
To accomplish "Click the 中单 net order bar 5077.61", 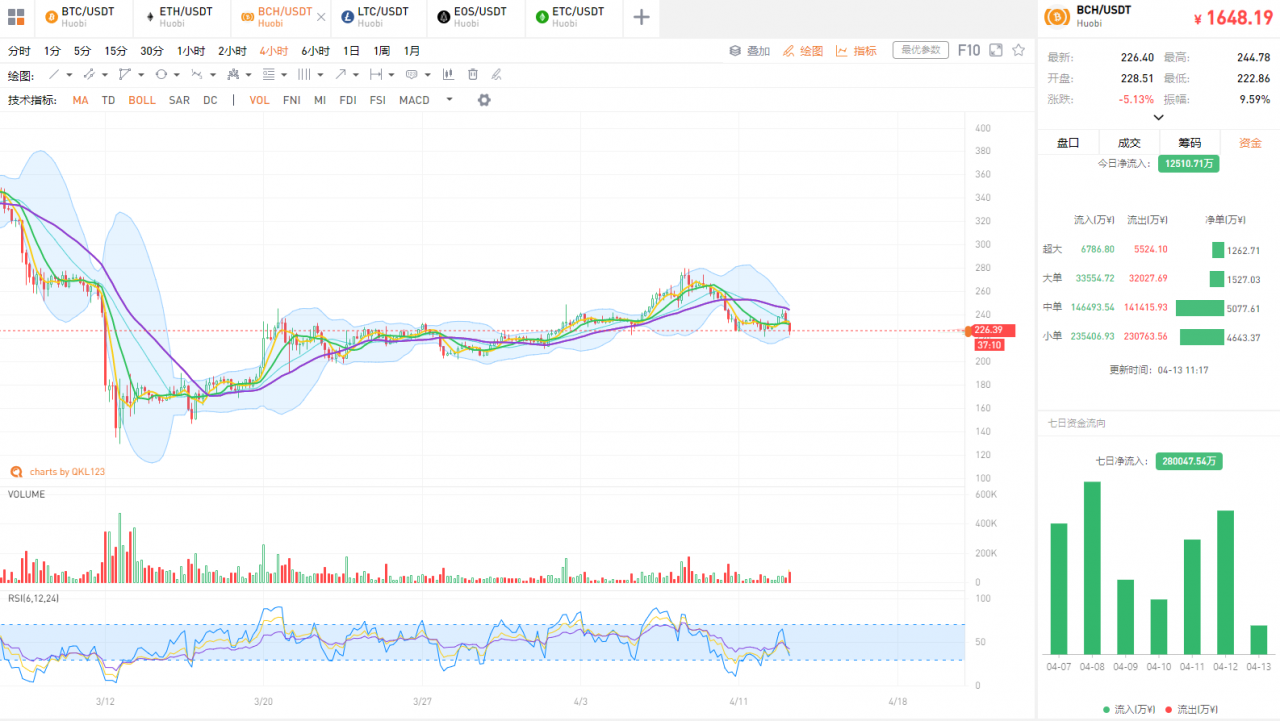I will click(1200, 308).
